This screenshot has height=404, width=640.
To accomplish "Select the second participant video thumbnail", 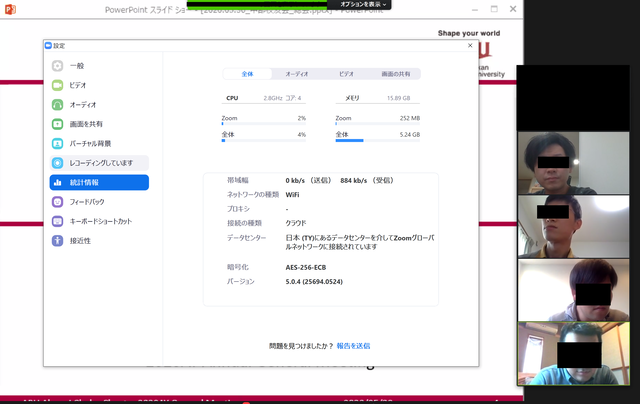I will (x=573, y=226).
